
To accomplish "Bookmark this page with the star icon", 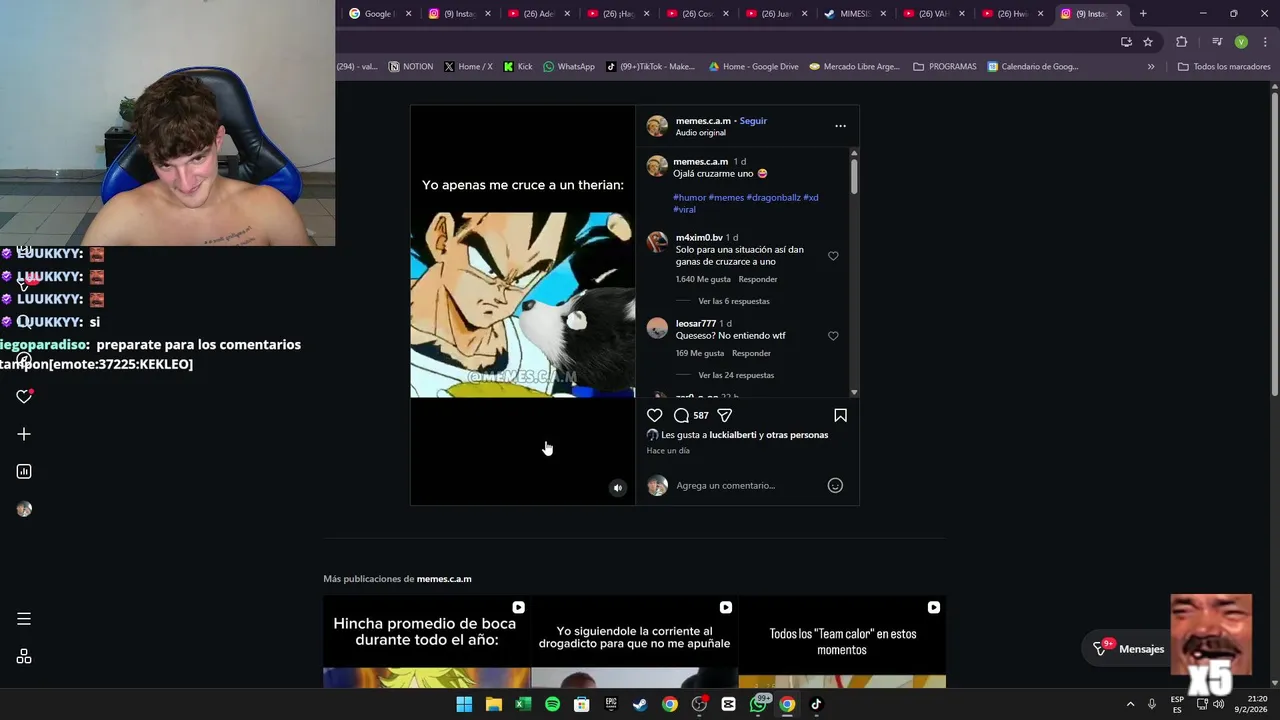I will 1148,42.
